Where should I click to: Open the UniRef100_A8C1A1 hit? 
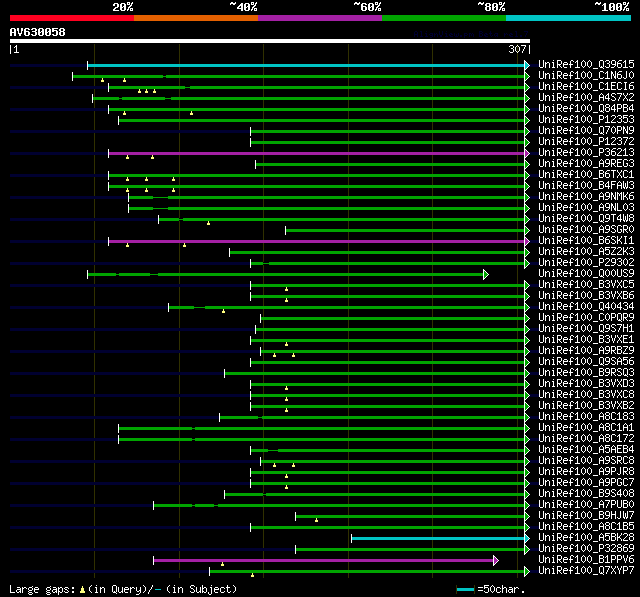586,428
